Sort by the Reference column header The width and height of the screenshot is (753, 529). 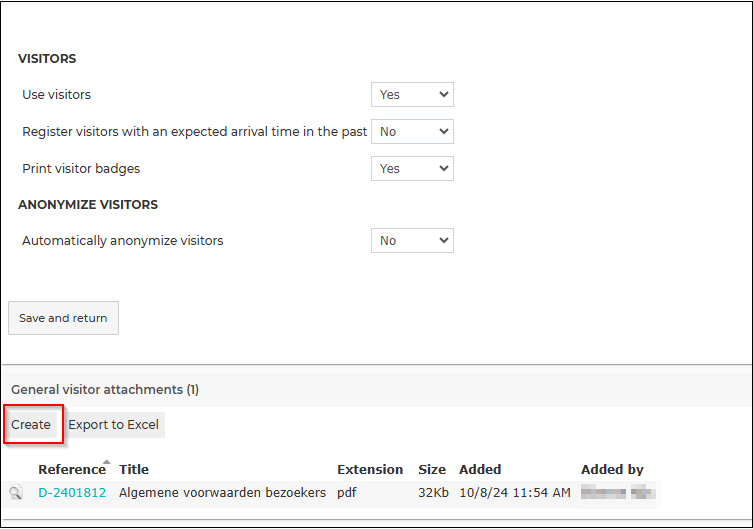click(x=72, y=469)
